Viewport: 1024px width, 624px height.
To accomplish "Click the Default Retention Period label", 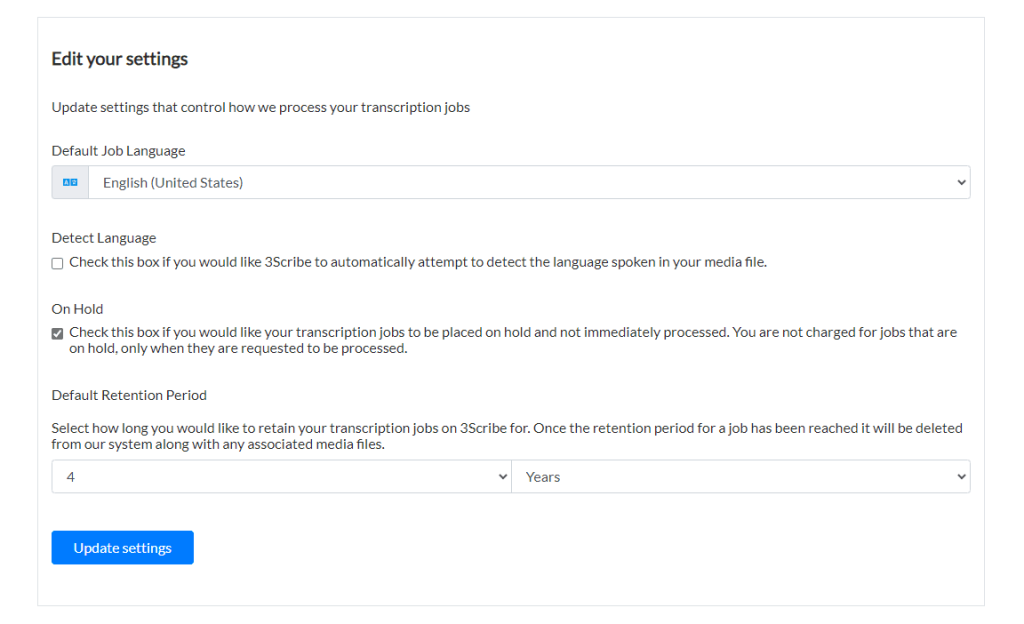I will [129, 395].
